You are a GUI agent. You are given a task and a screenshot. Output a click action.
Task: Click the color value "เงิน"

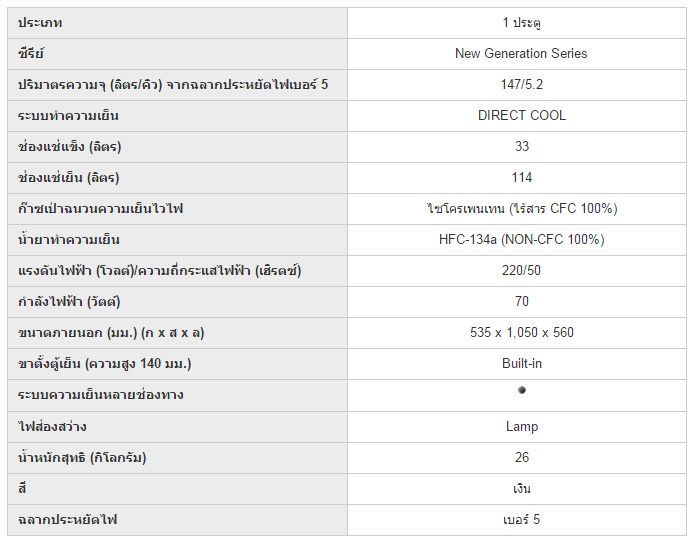521,488
